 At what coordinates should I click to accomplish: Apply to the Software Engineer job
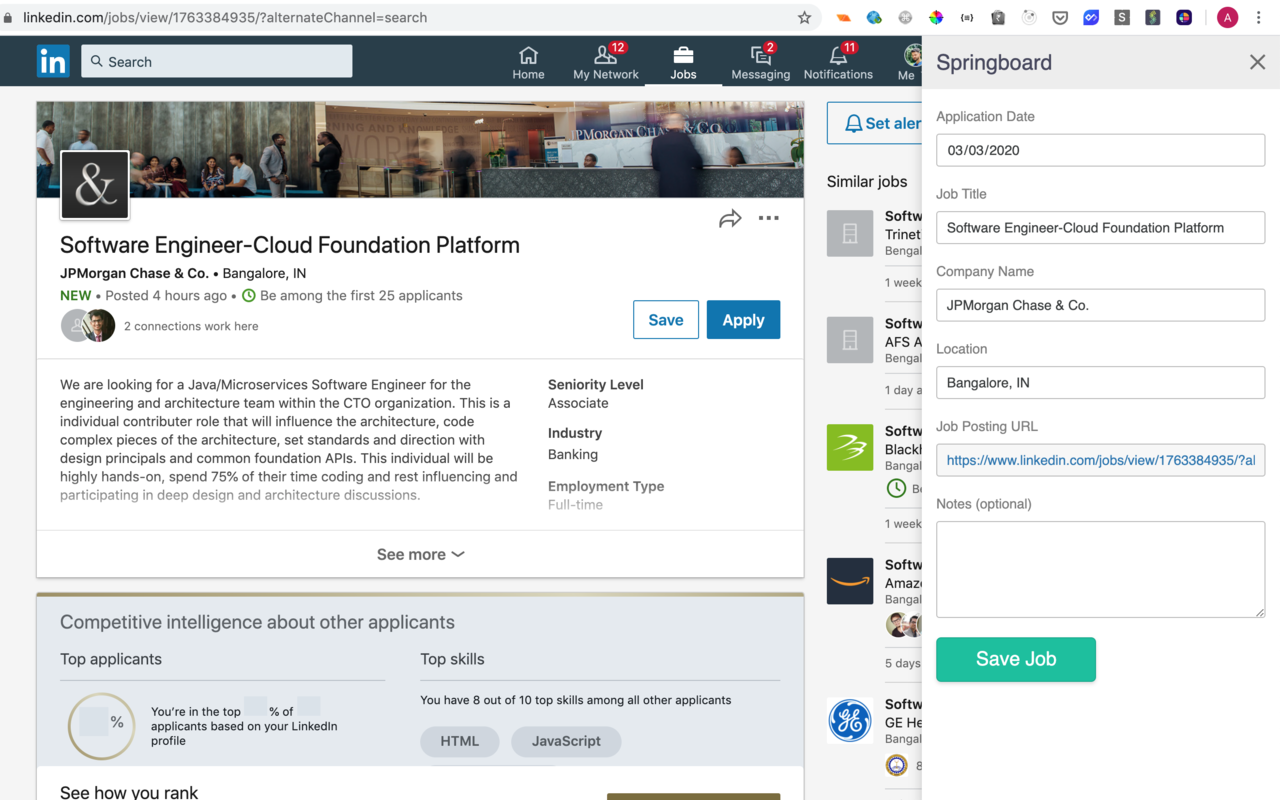743,320
